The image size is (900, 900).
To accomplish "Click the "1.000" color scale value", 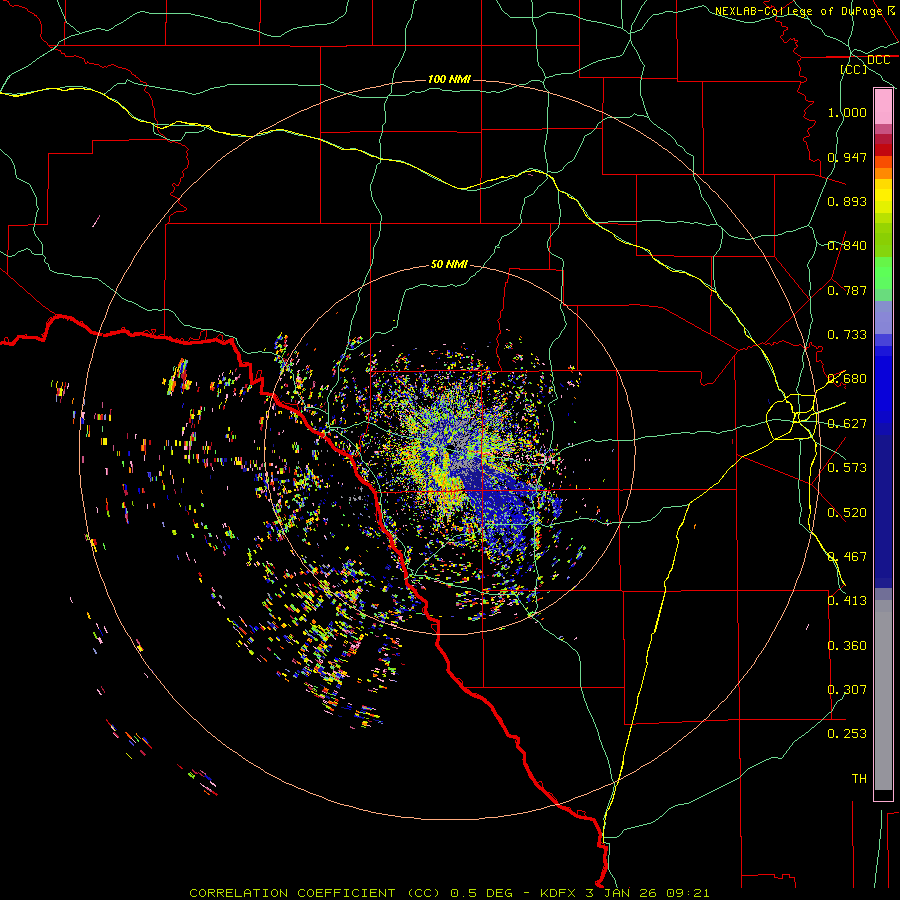I will point(847,112).
